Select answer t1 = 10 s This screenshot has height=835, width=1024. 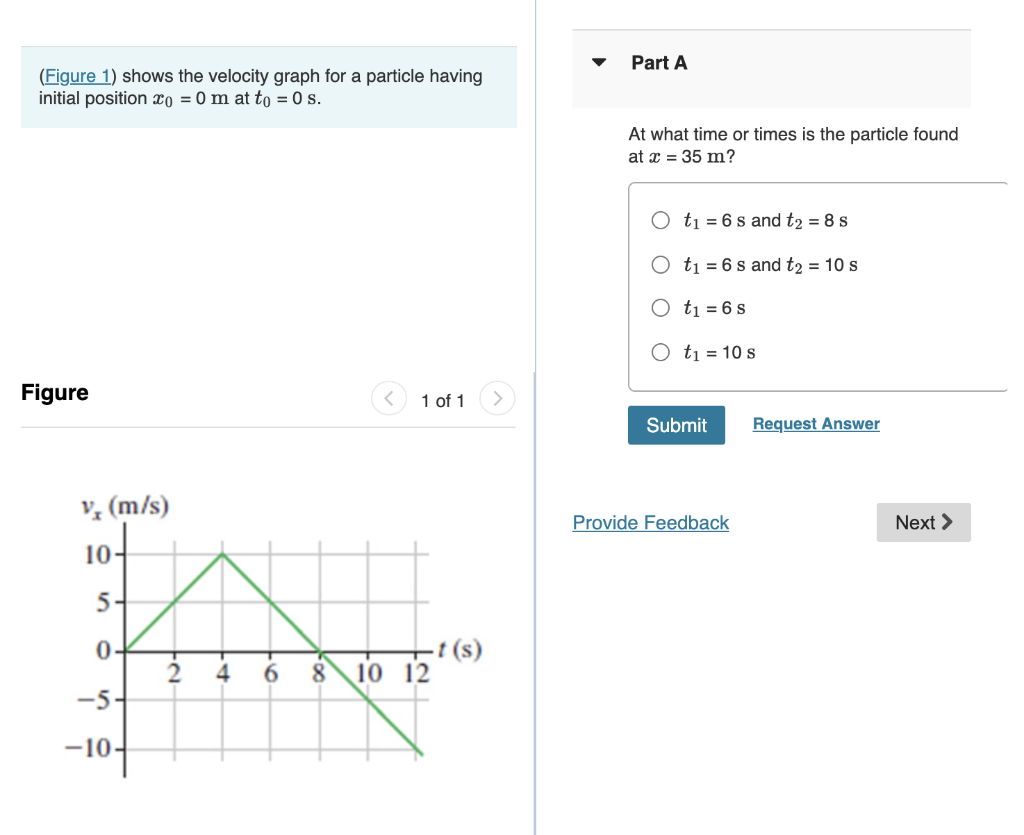click(660, 352)
